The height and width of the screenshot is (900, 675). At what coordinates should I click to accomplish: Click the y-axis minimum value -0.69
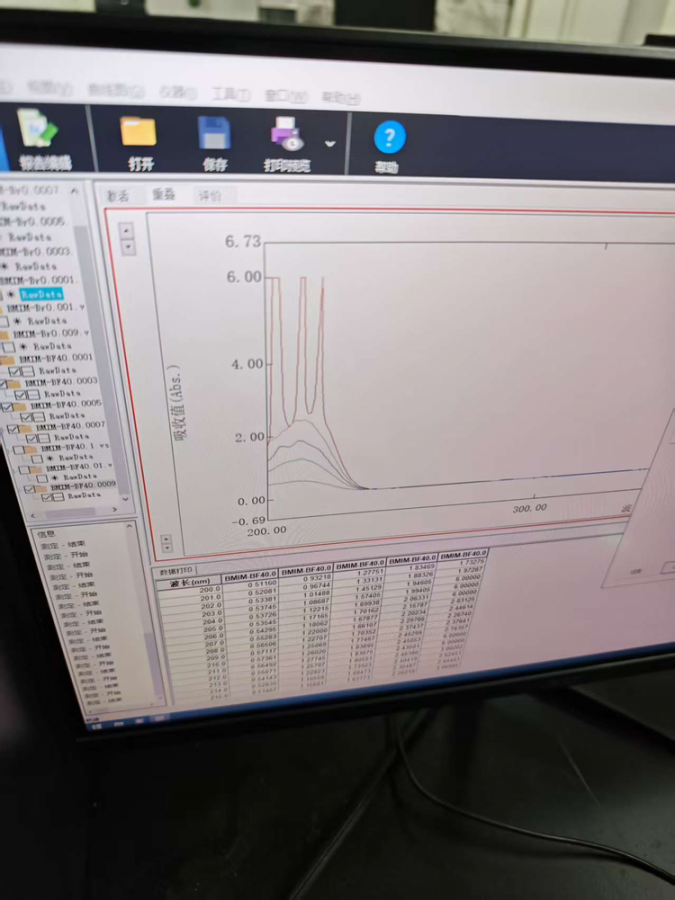tap(249, 521)
